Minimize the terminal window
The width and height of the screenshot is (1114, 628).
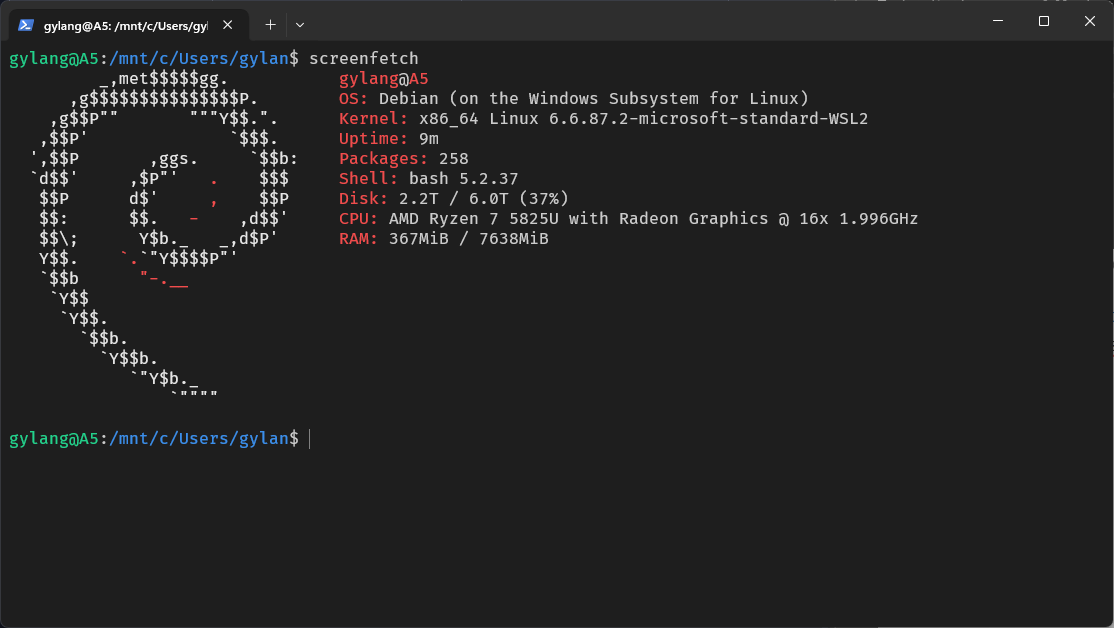[x=997, y=21]
